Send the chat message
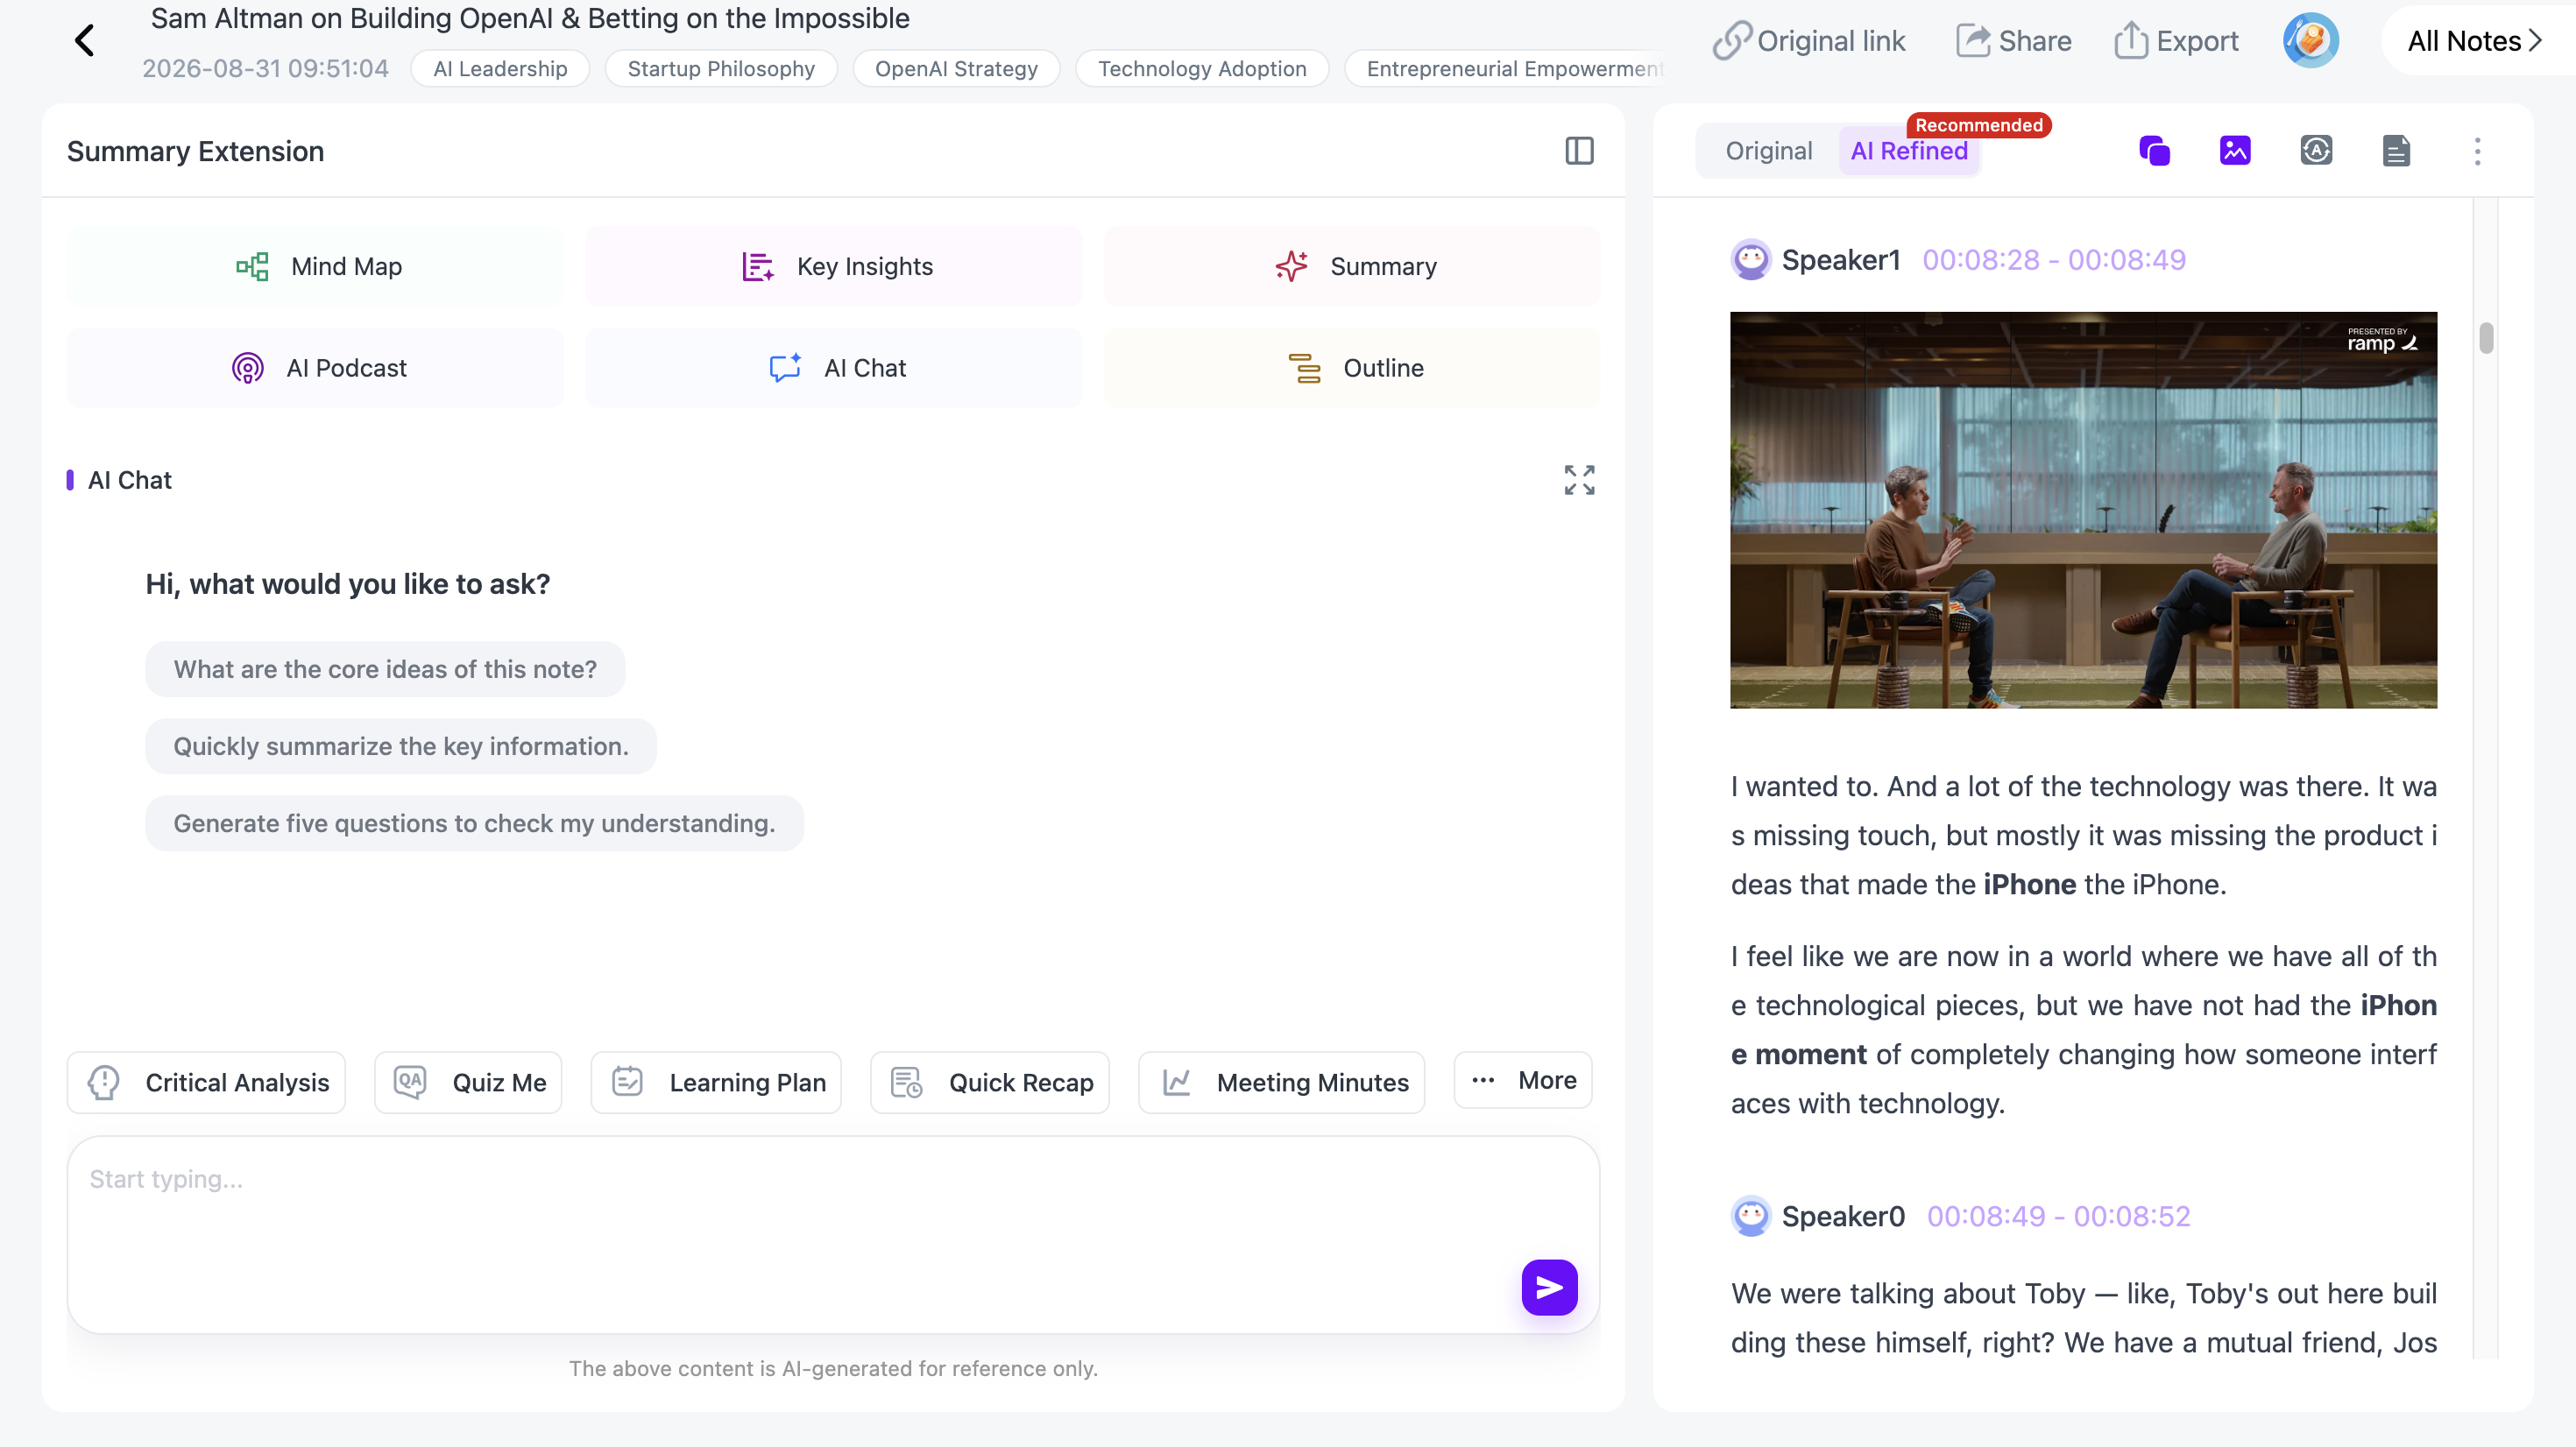2576x1447 pixels. click(x=1549, y=1287)
